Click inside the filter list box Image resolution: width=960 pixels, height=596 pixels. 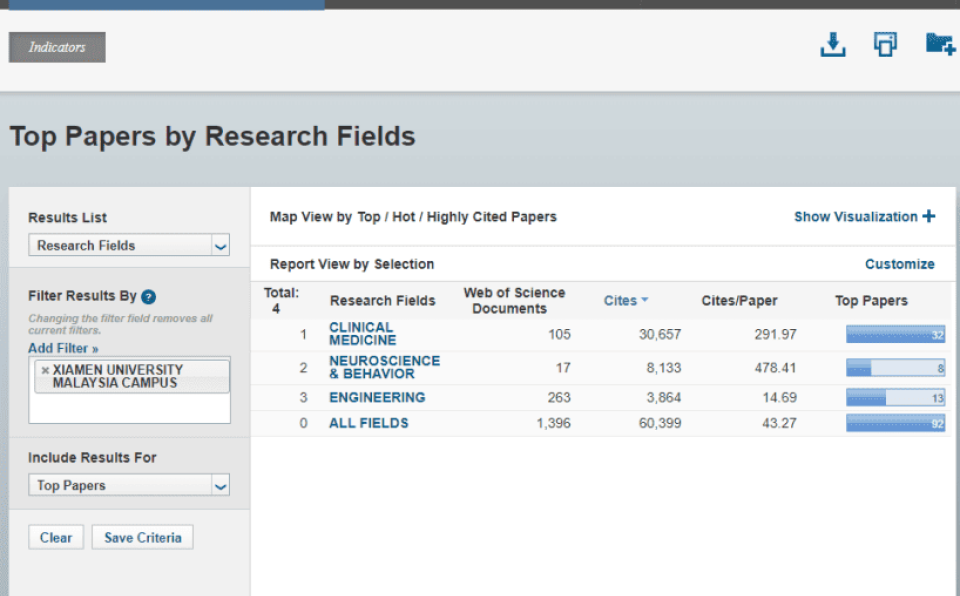129,408
